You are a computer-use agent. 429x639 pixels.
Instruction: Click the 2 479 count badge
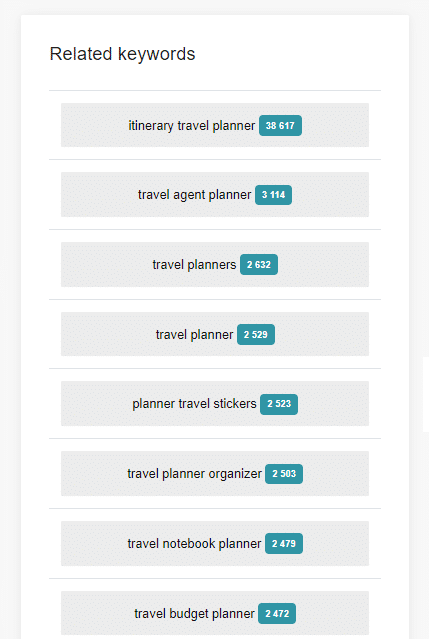tap(284, 544)
